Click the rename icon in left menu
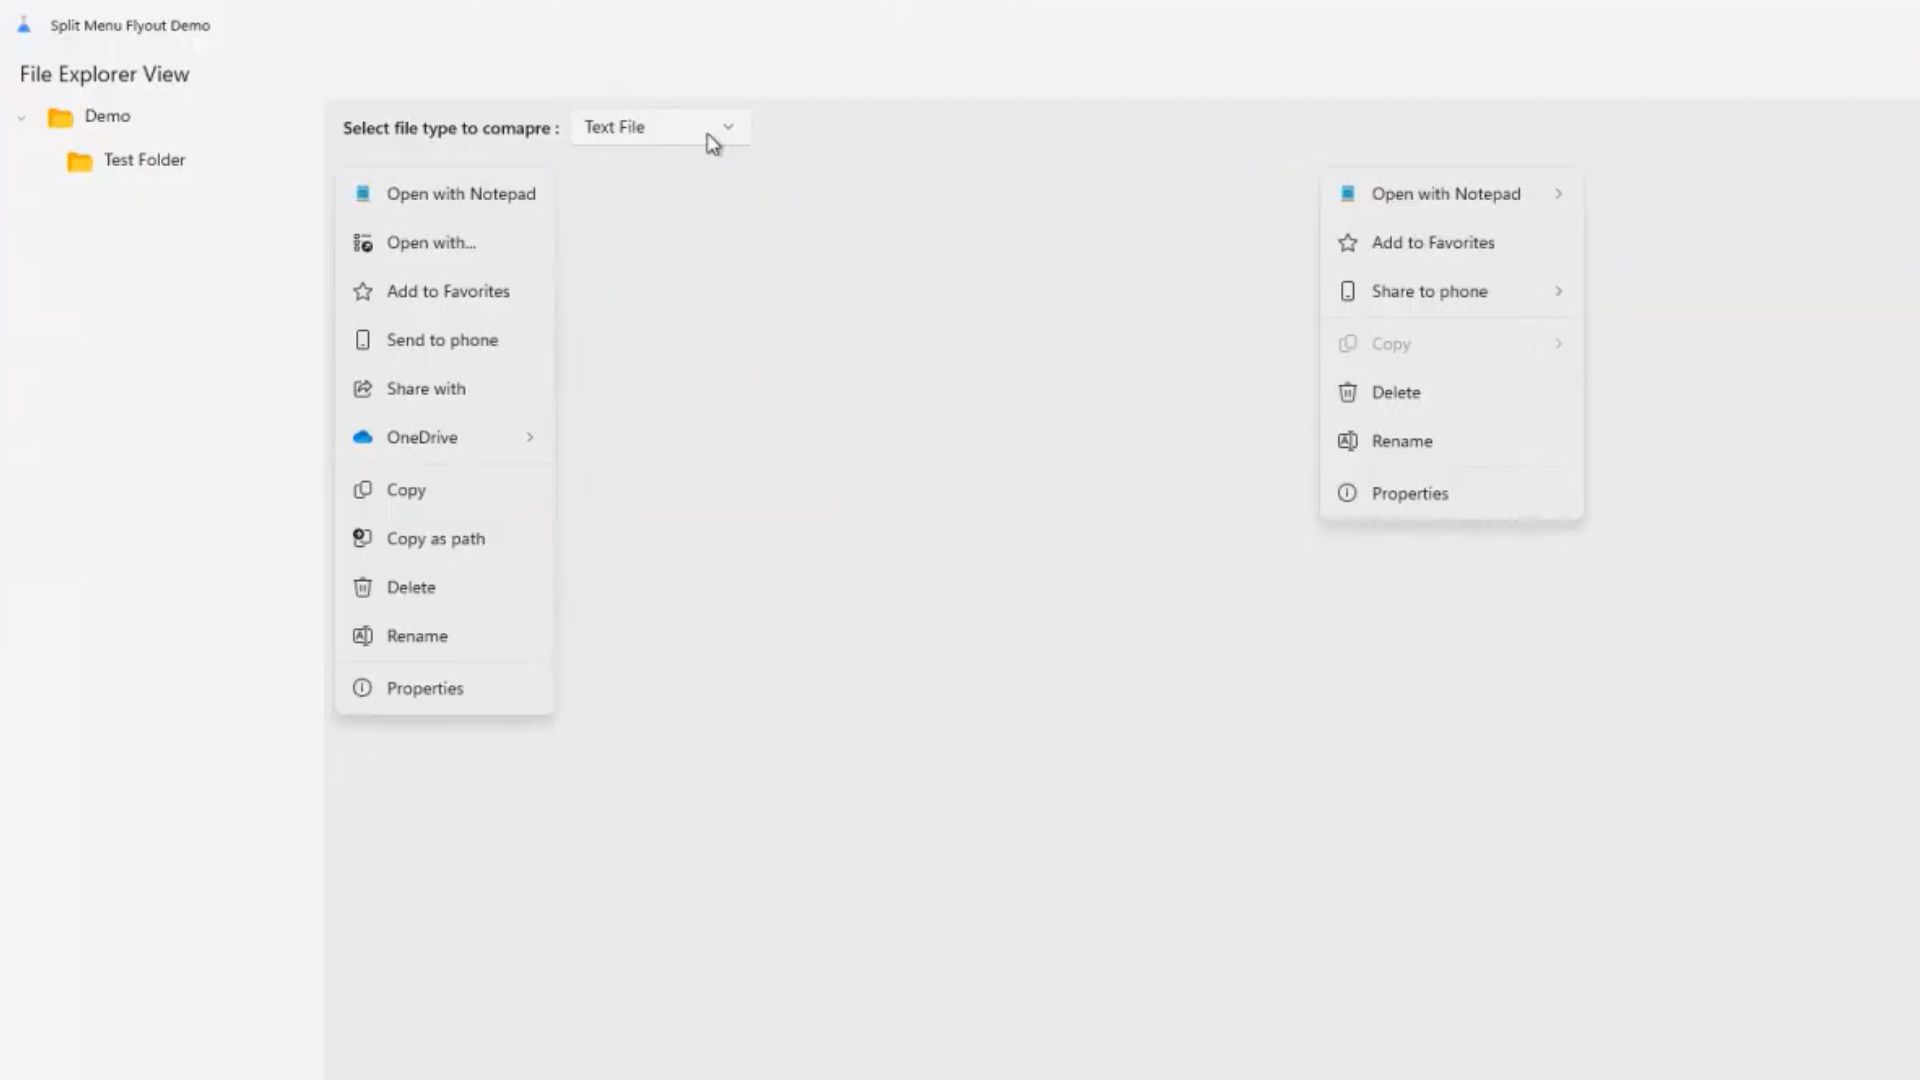 (363, 636)
